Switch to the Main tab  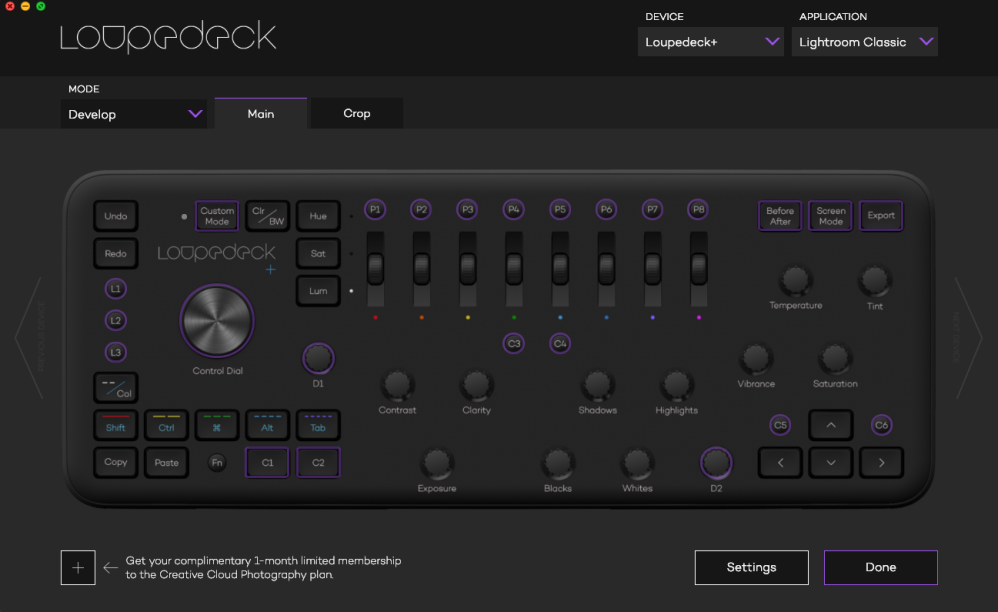260,113
